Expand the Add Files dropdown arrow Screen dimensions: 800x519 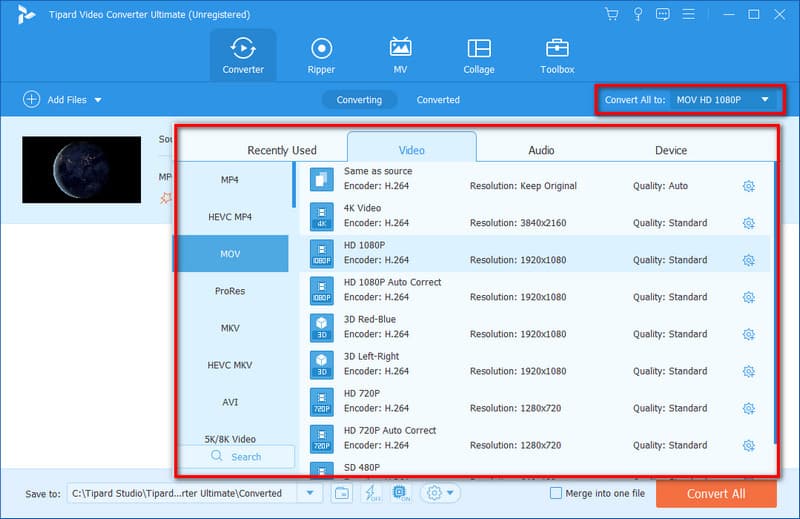click(98, 100)
